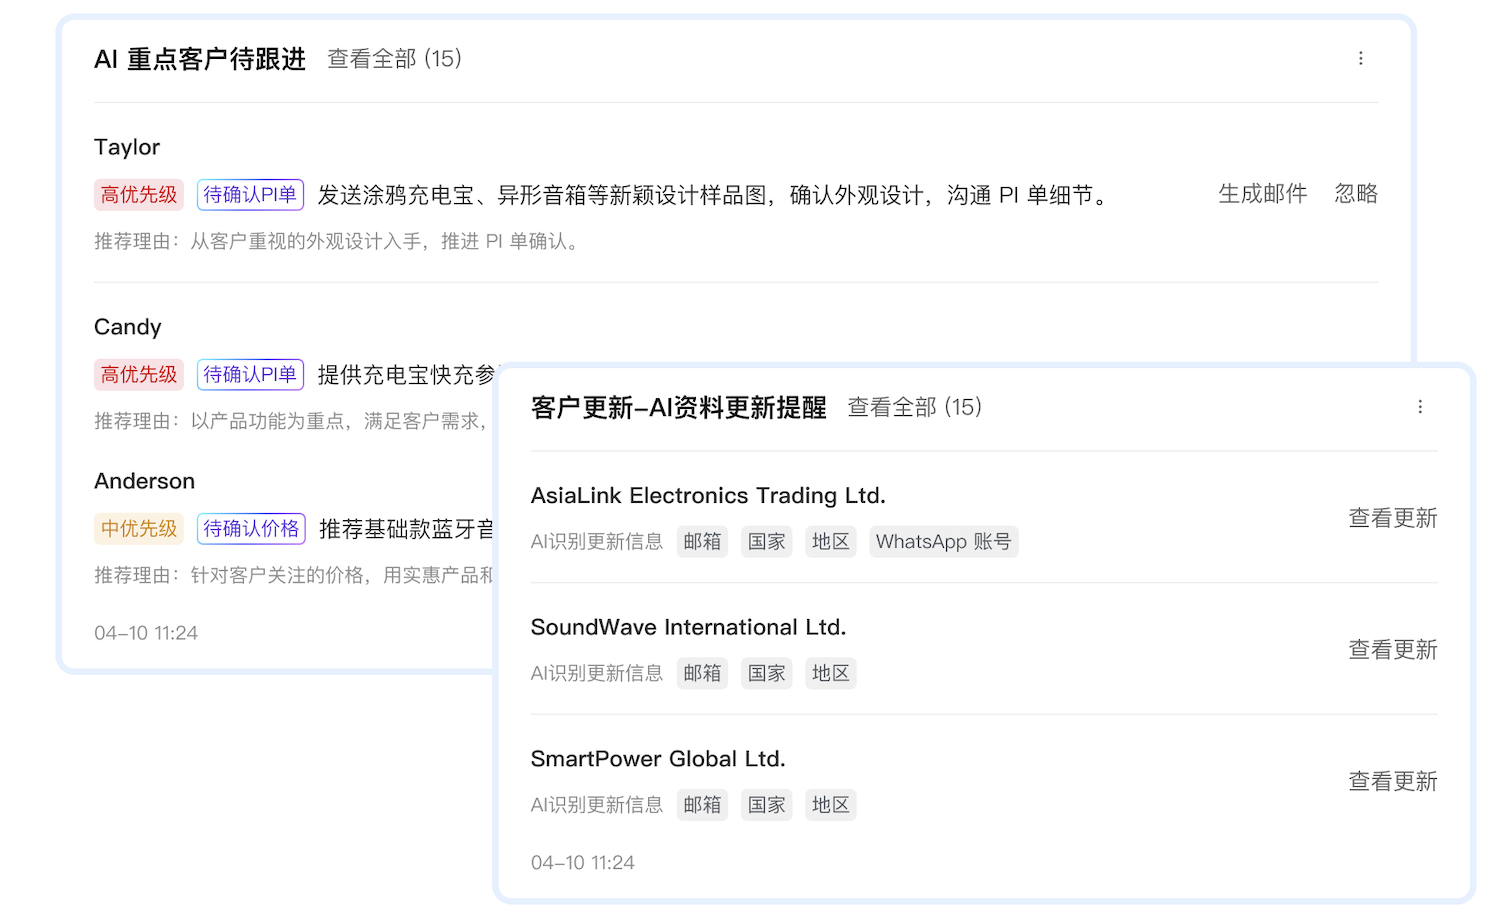View updates for AsiaLink Electronics Trading Ltd.
This screenshot has width=1504, height=924.
click(x=1392, y=518)
